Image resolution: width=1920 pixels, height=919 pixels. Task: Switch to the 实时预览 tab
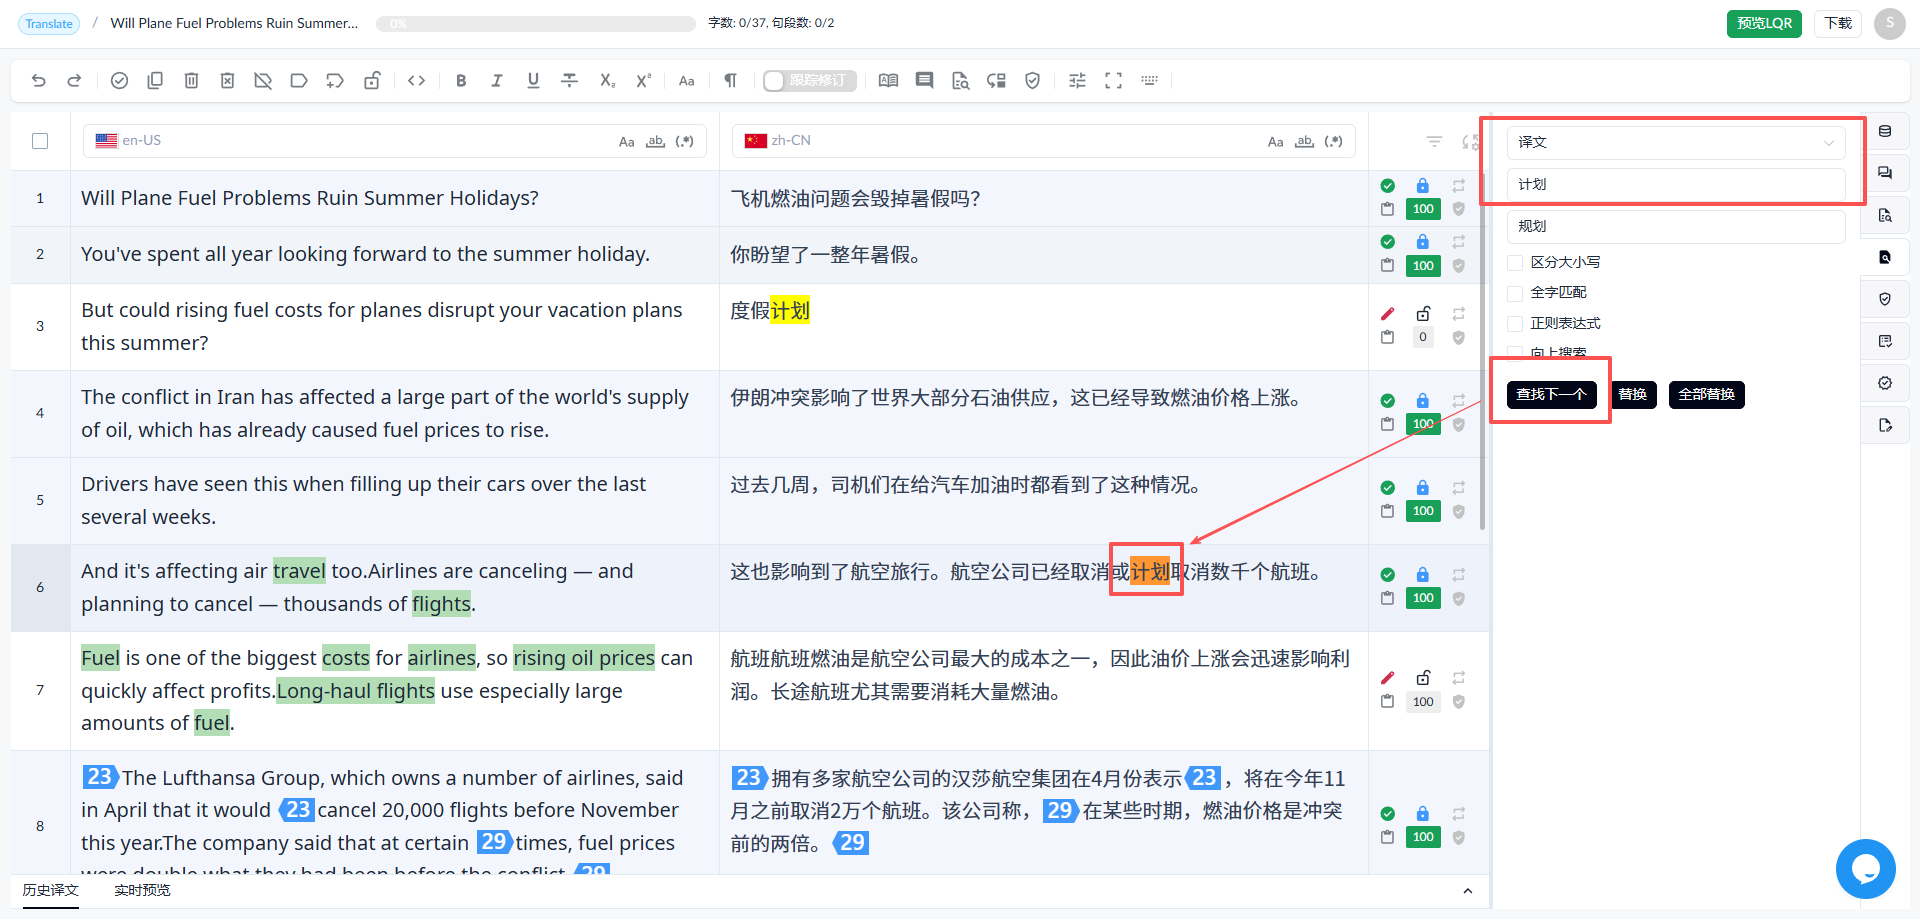(142, 890)
